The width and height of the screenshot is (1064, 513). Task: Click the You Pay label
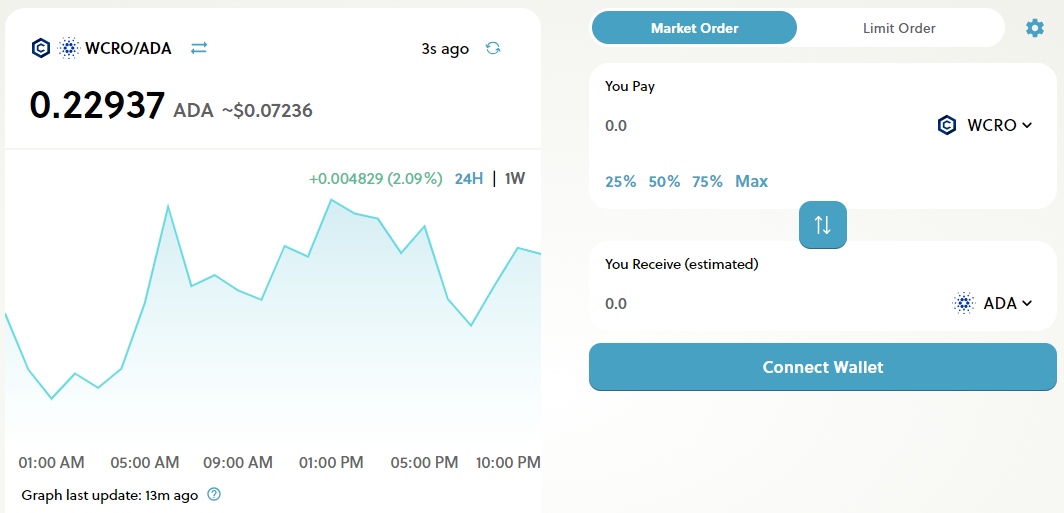coord(630,87)
